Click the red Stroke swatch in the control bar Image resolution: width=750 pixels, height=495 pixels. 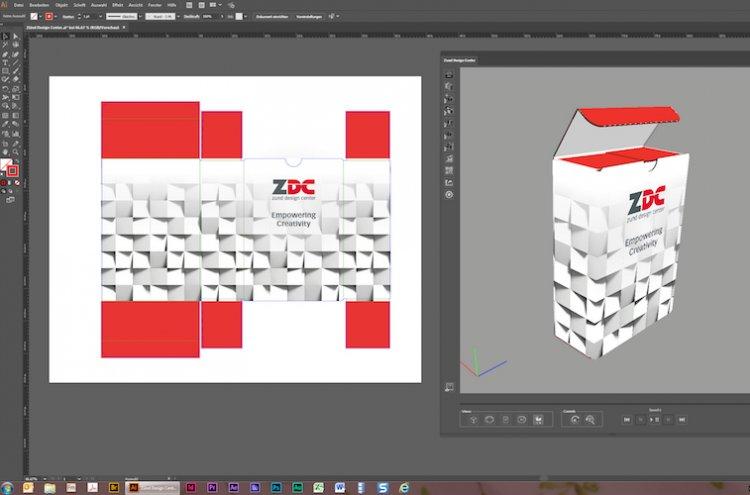point(49,16)
